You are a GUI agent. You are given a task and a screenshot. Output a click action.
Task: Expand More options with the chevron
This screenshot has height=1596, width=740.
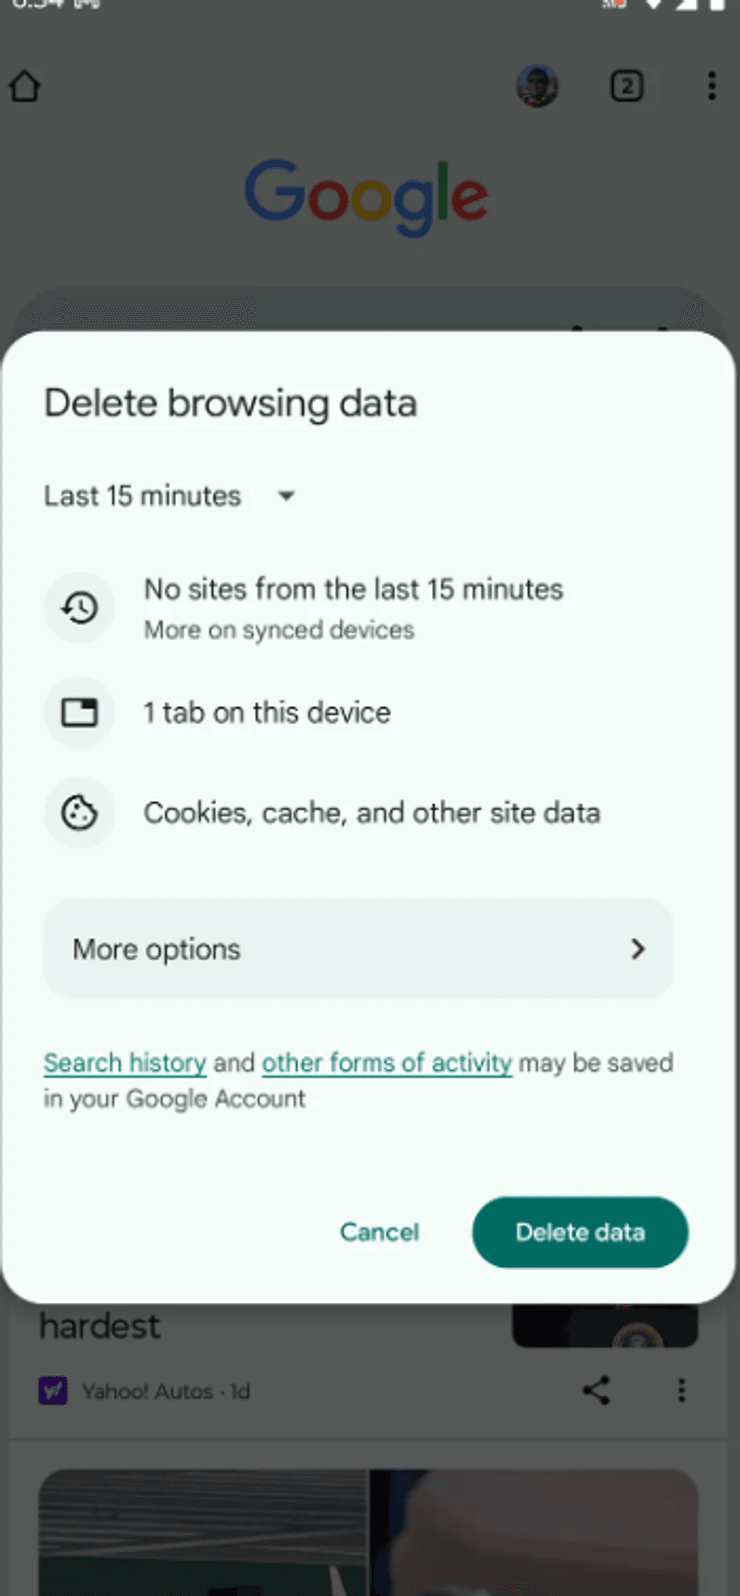pos(637,949)
